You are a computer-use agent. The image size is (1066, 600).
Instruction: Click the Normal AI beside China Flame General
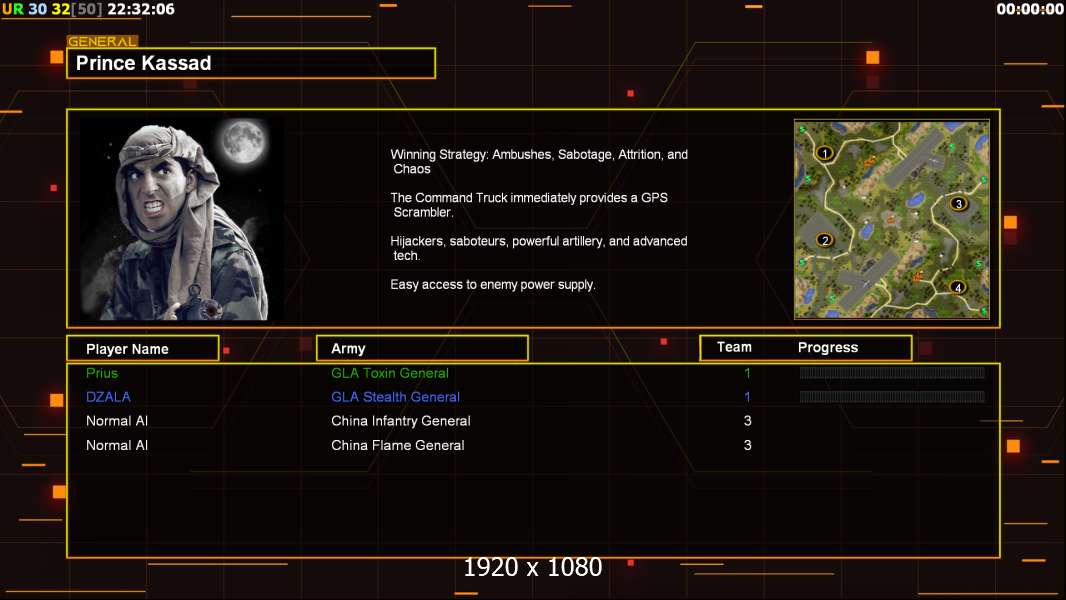(117, 445)
